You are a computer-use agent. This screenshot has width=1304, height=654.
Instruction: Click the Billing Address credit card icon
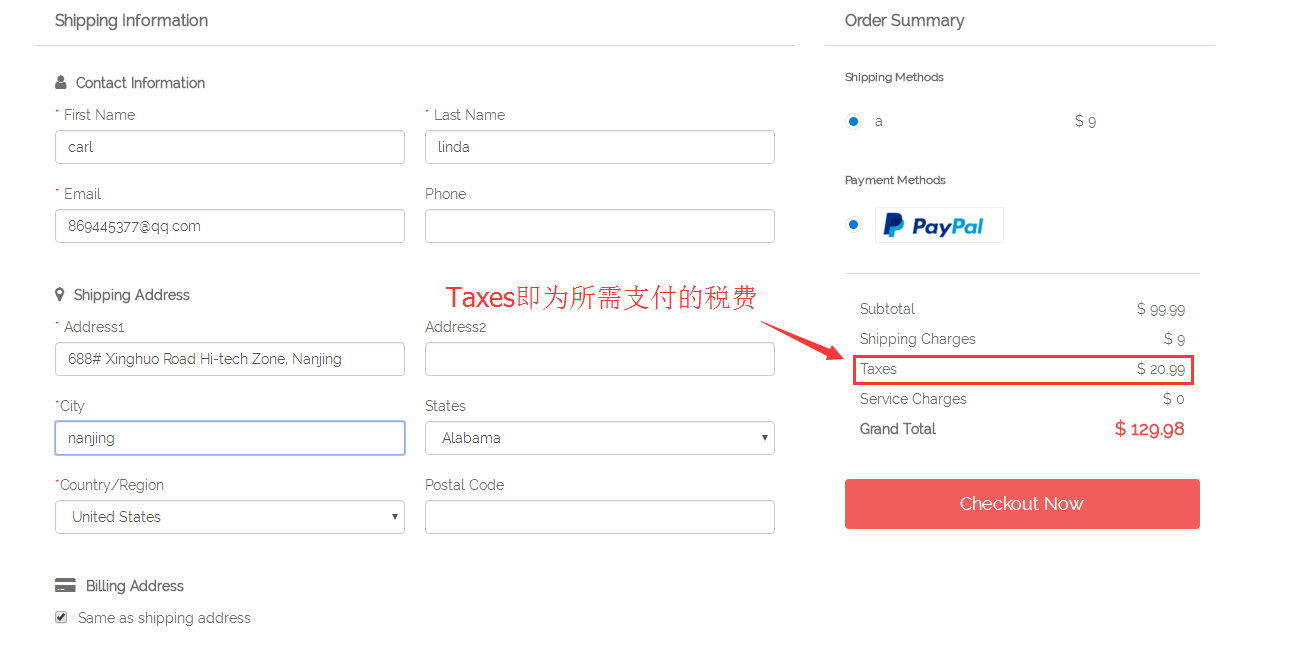tap(65, 586)
